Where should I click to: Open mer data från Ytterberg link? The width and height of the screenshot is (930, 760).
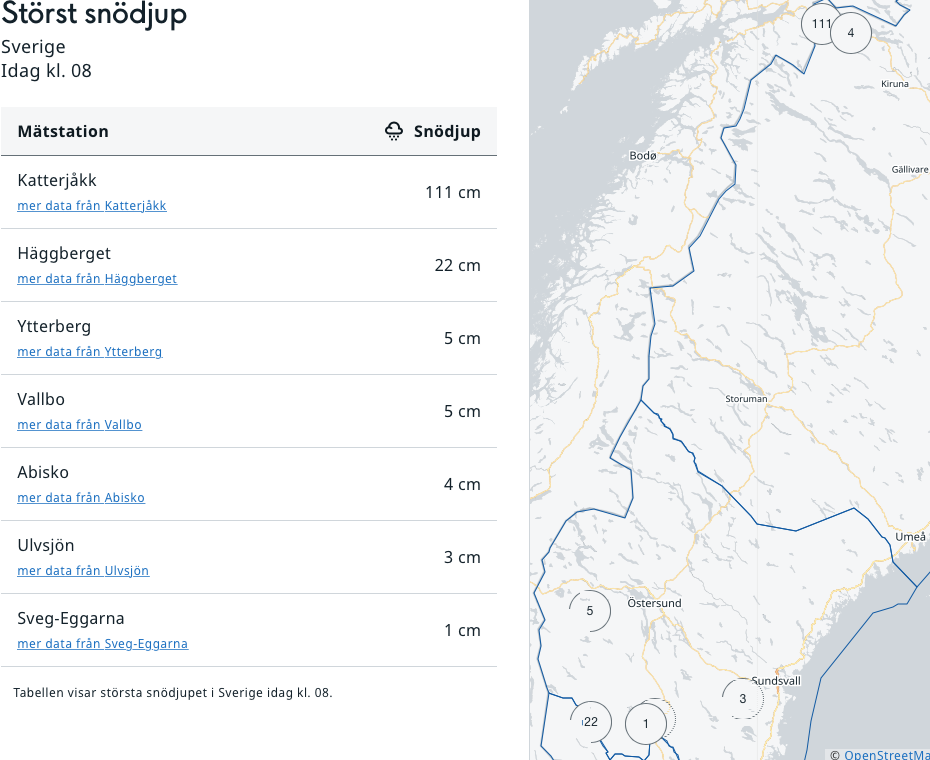pyautogui.click(x=90, y=352)
